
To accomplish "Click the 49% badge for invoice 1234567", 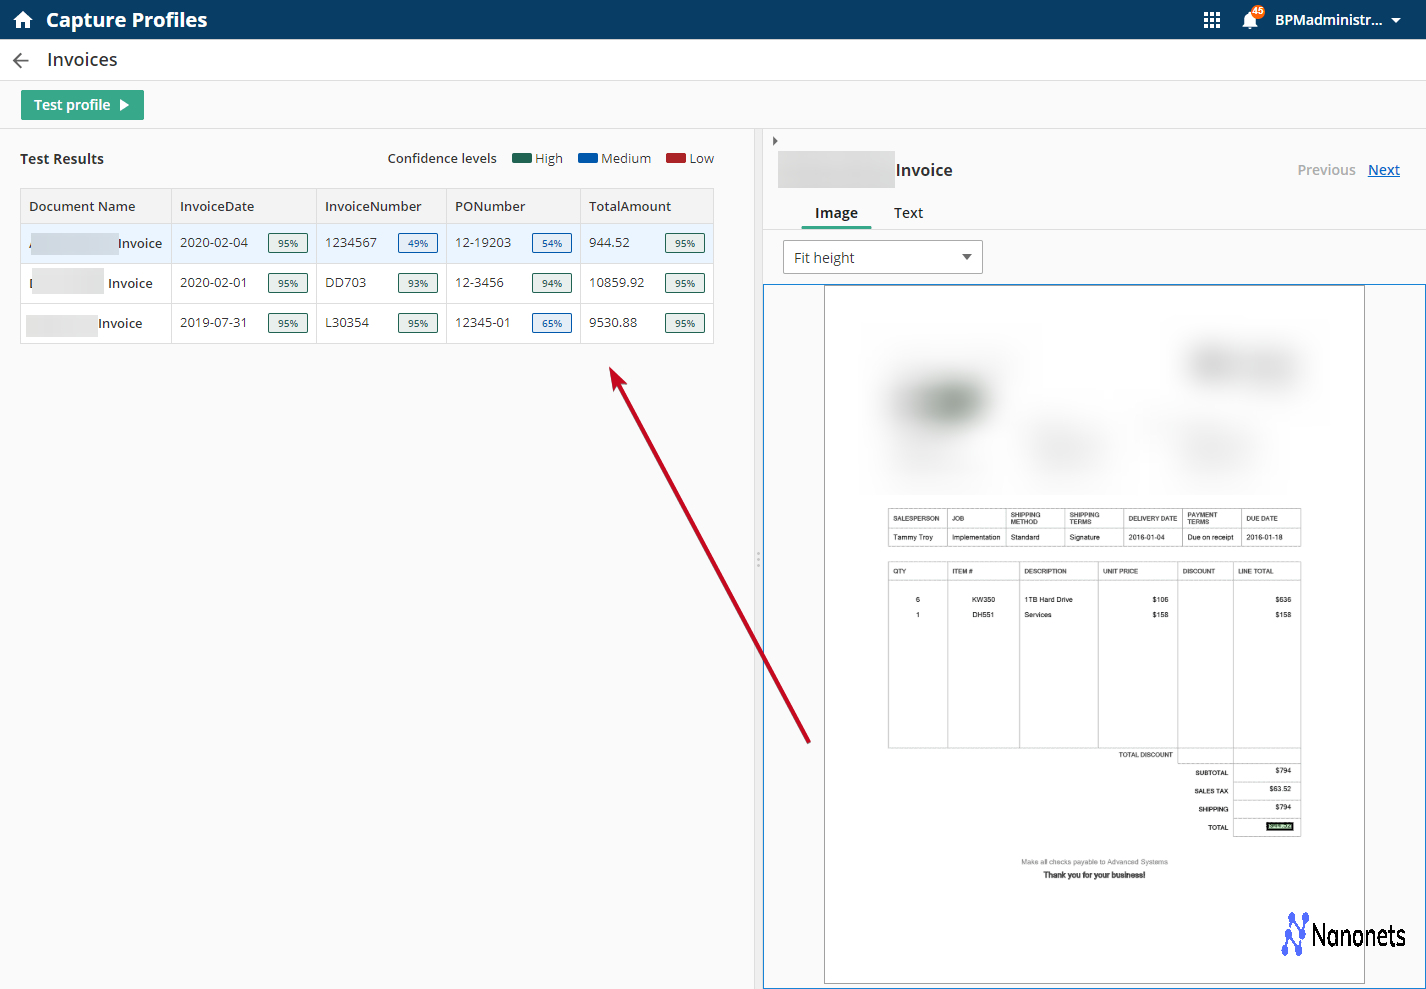I will pyautogui.click(x=417, y=242).
